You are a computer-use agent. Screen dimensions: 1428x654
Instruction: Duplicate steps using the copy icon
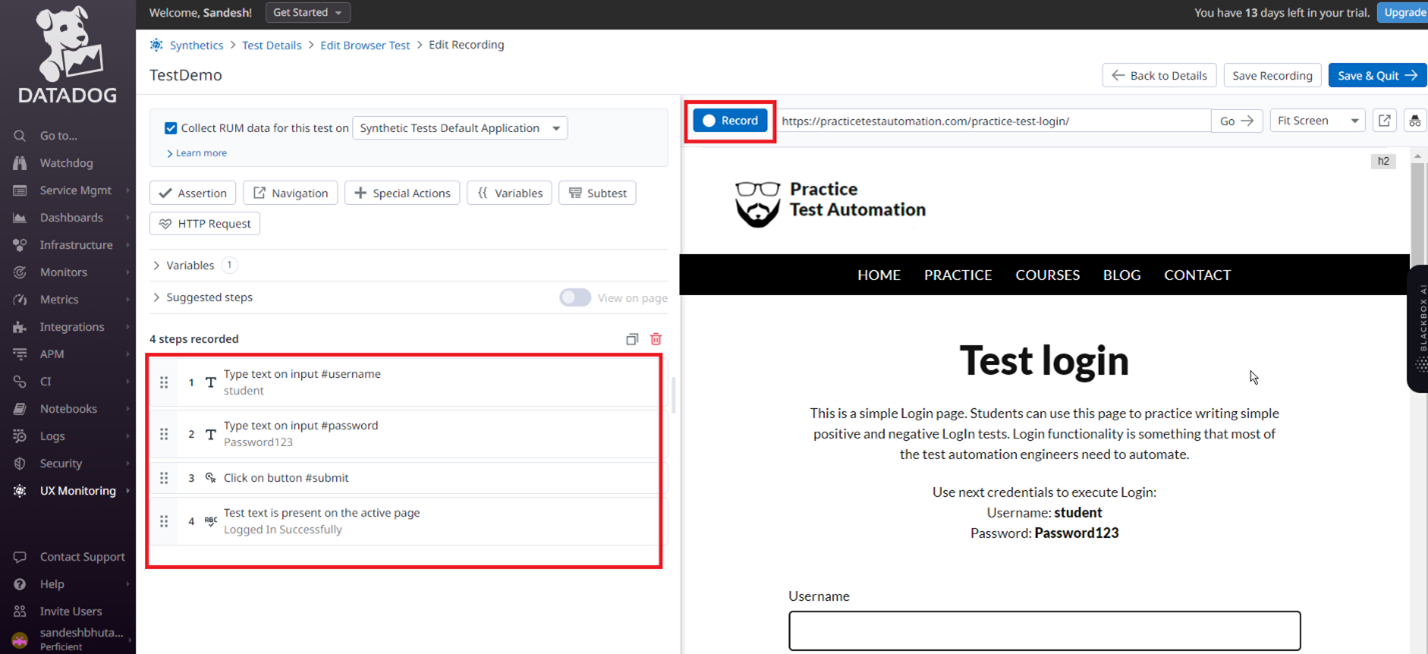tap(632, 339)
